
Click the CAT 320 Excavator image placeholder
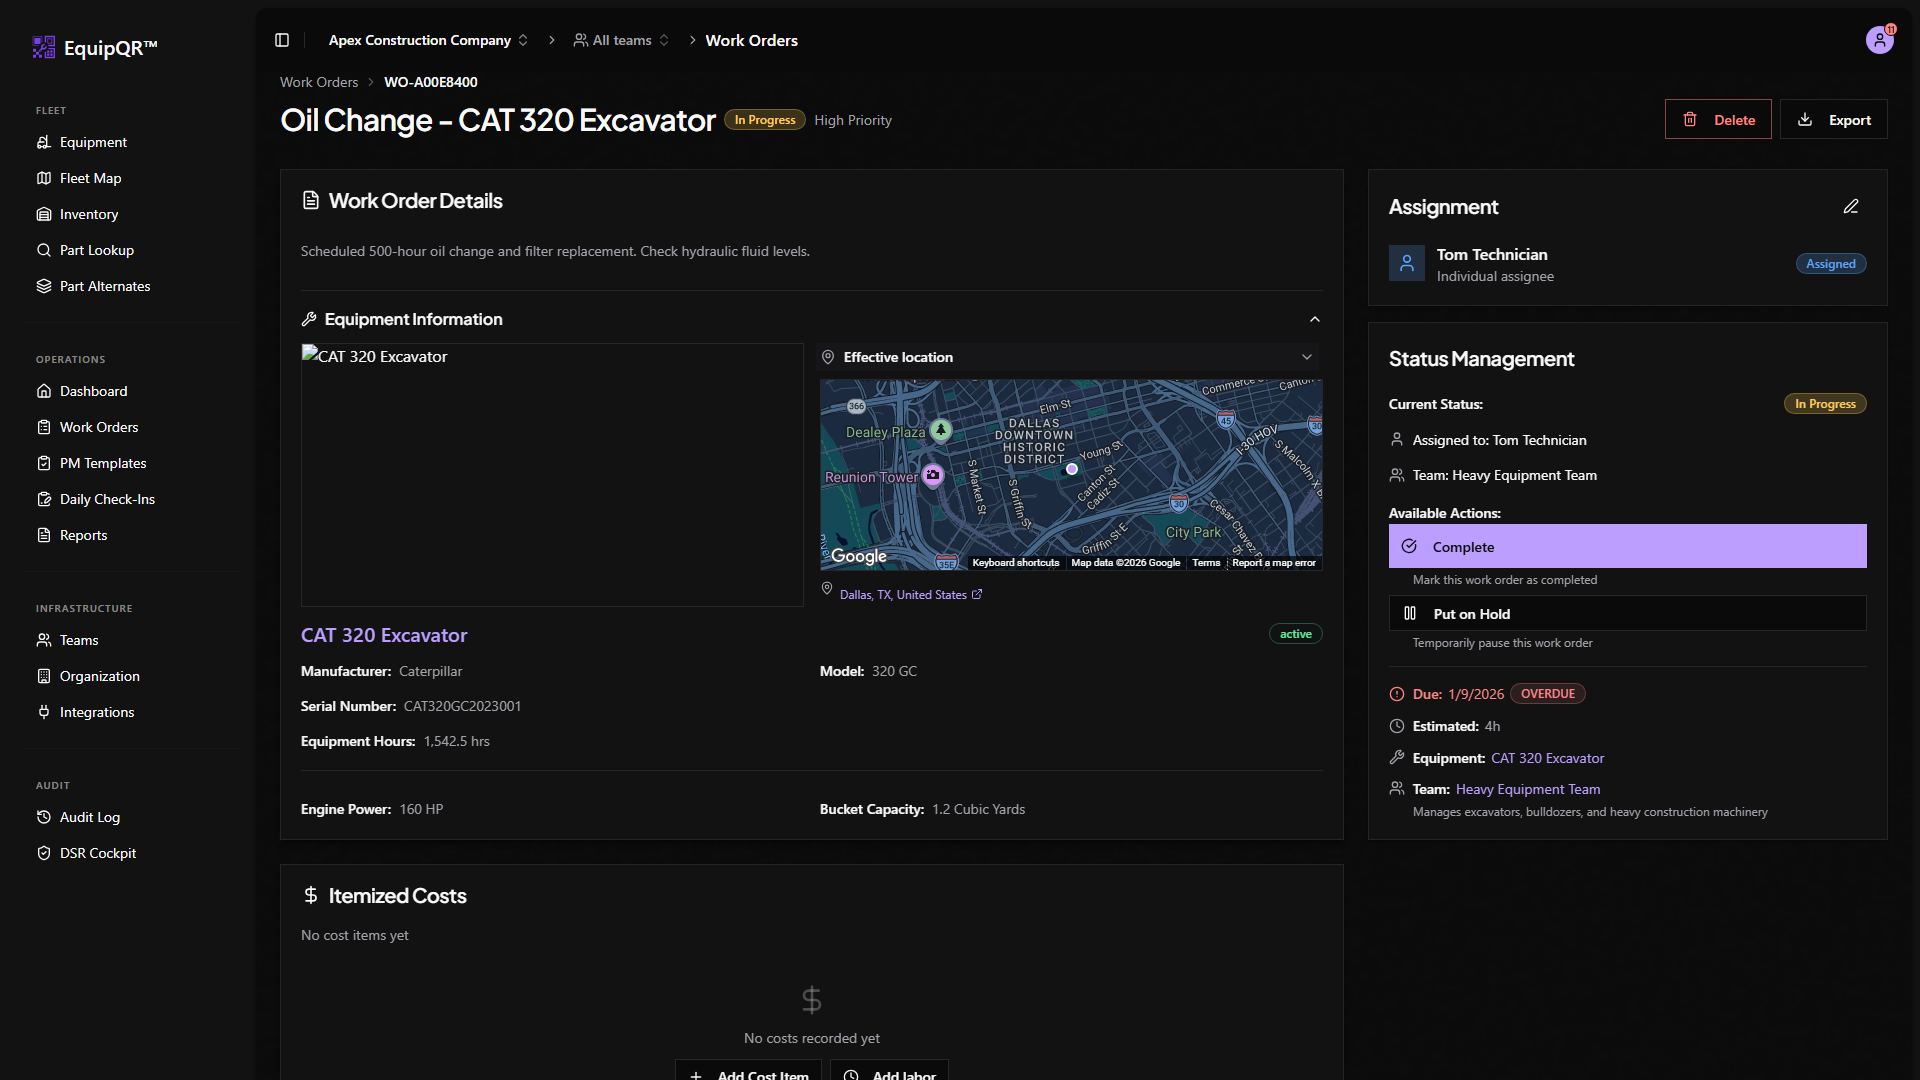(x=552, y=475)
